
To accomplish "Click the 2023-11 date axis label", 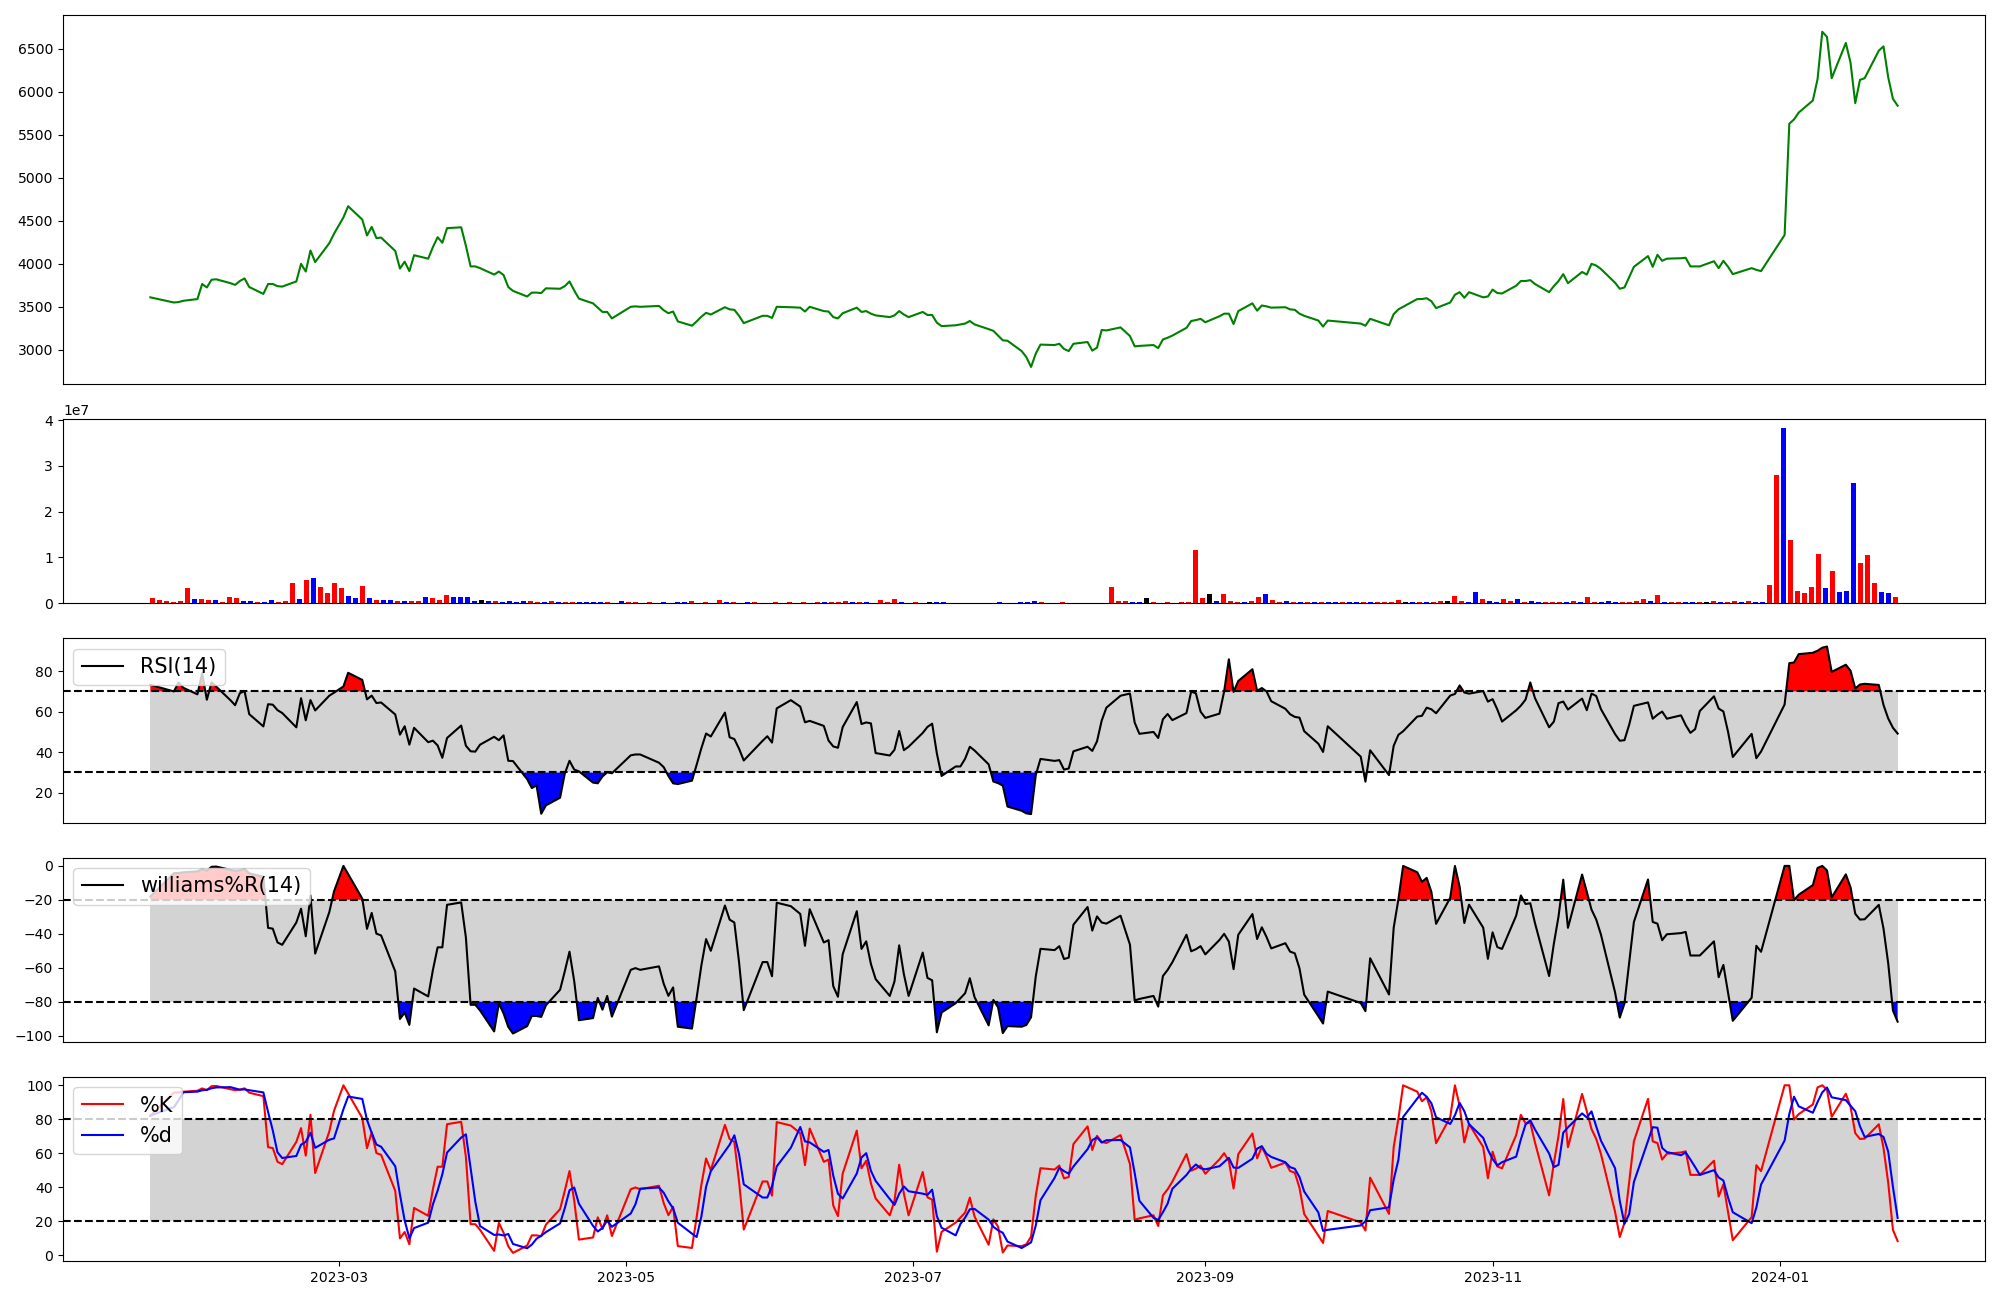I will [1492, 1277].
